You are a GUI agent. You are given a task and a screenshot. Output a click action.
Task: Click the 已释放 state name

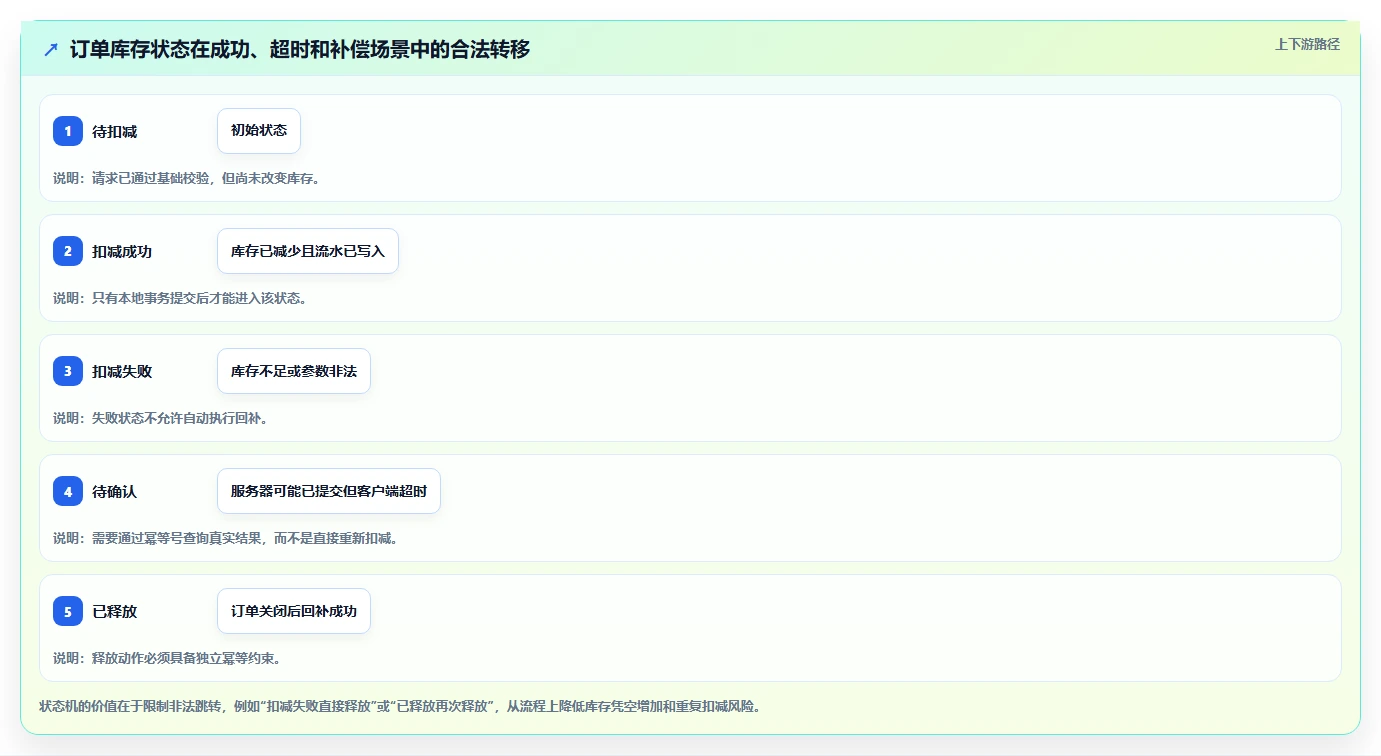pos(114,611)
